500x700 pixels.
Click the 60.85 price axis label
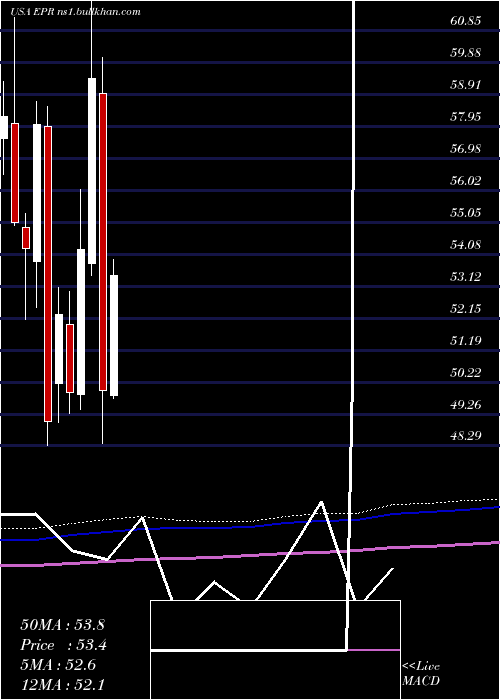point(466,21)
